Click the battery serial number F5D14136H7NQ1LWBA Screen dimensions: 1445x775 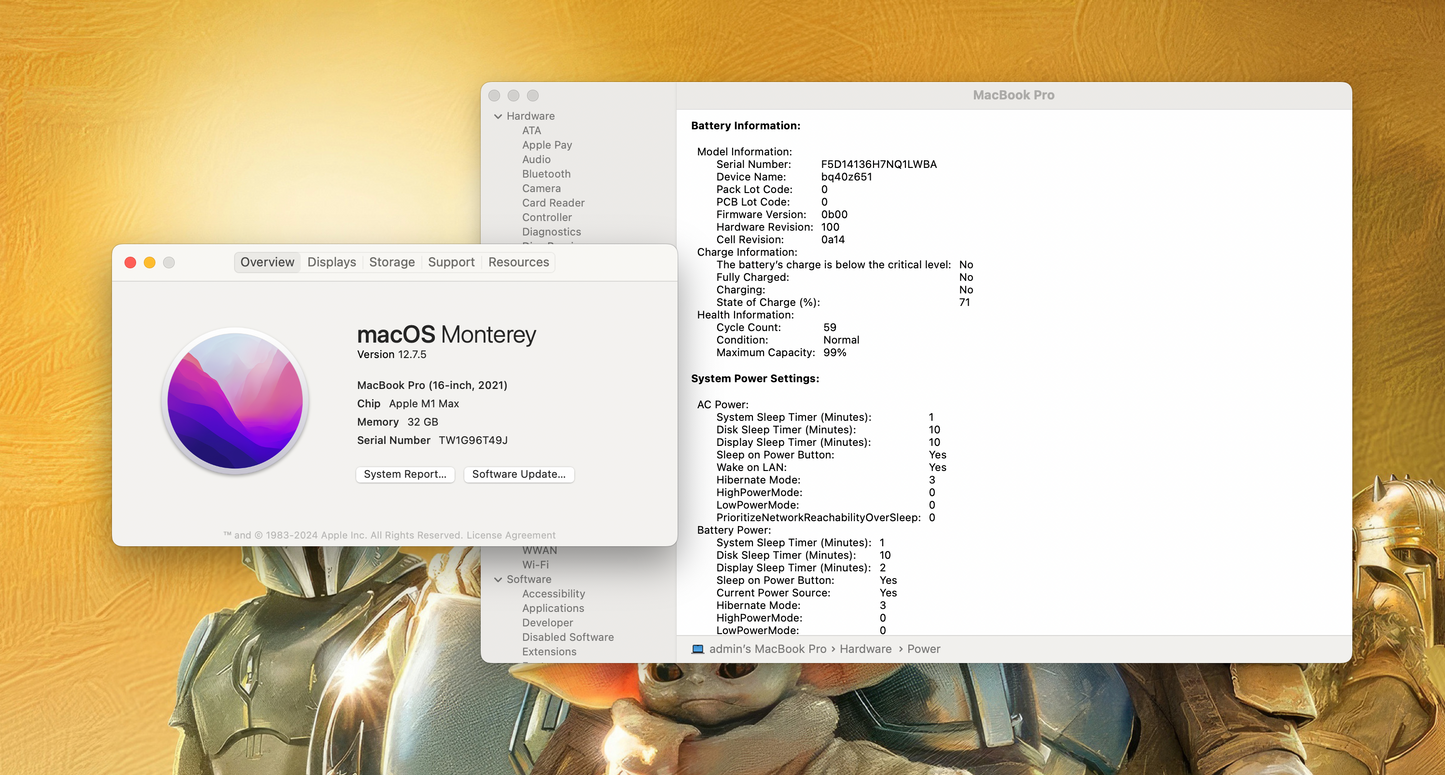(x=879, y=164)
